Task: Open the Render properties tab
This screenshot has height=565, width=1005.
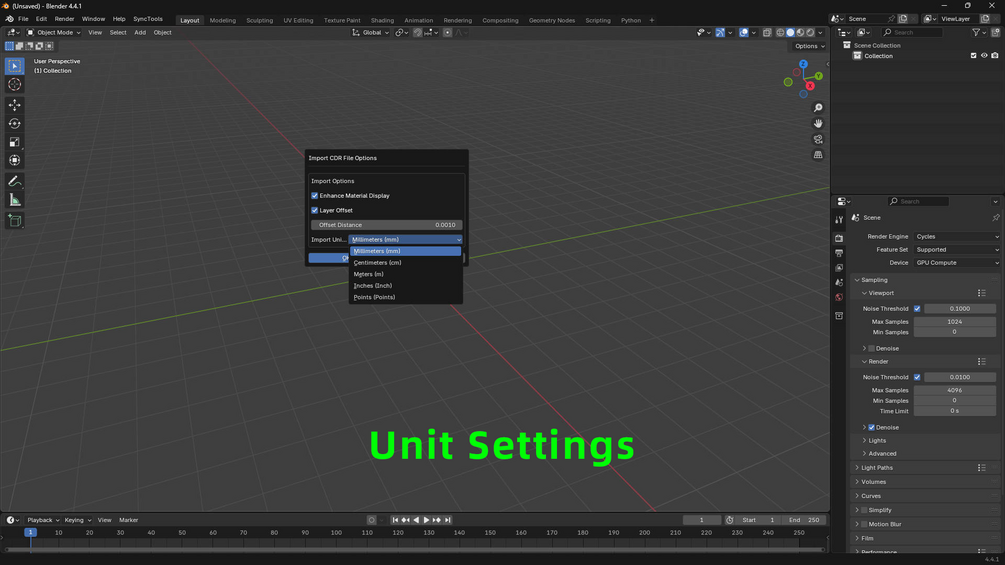Action: coord(839,238)
